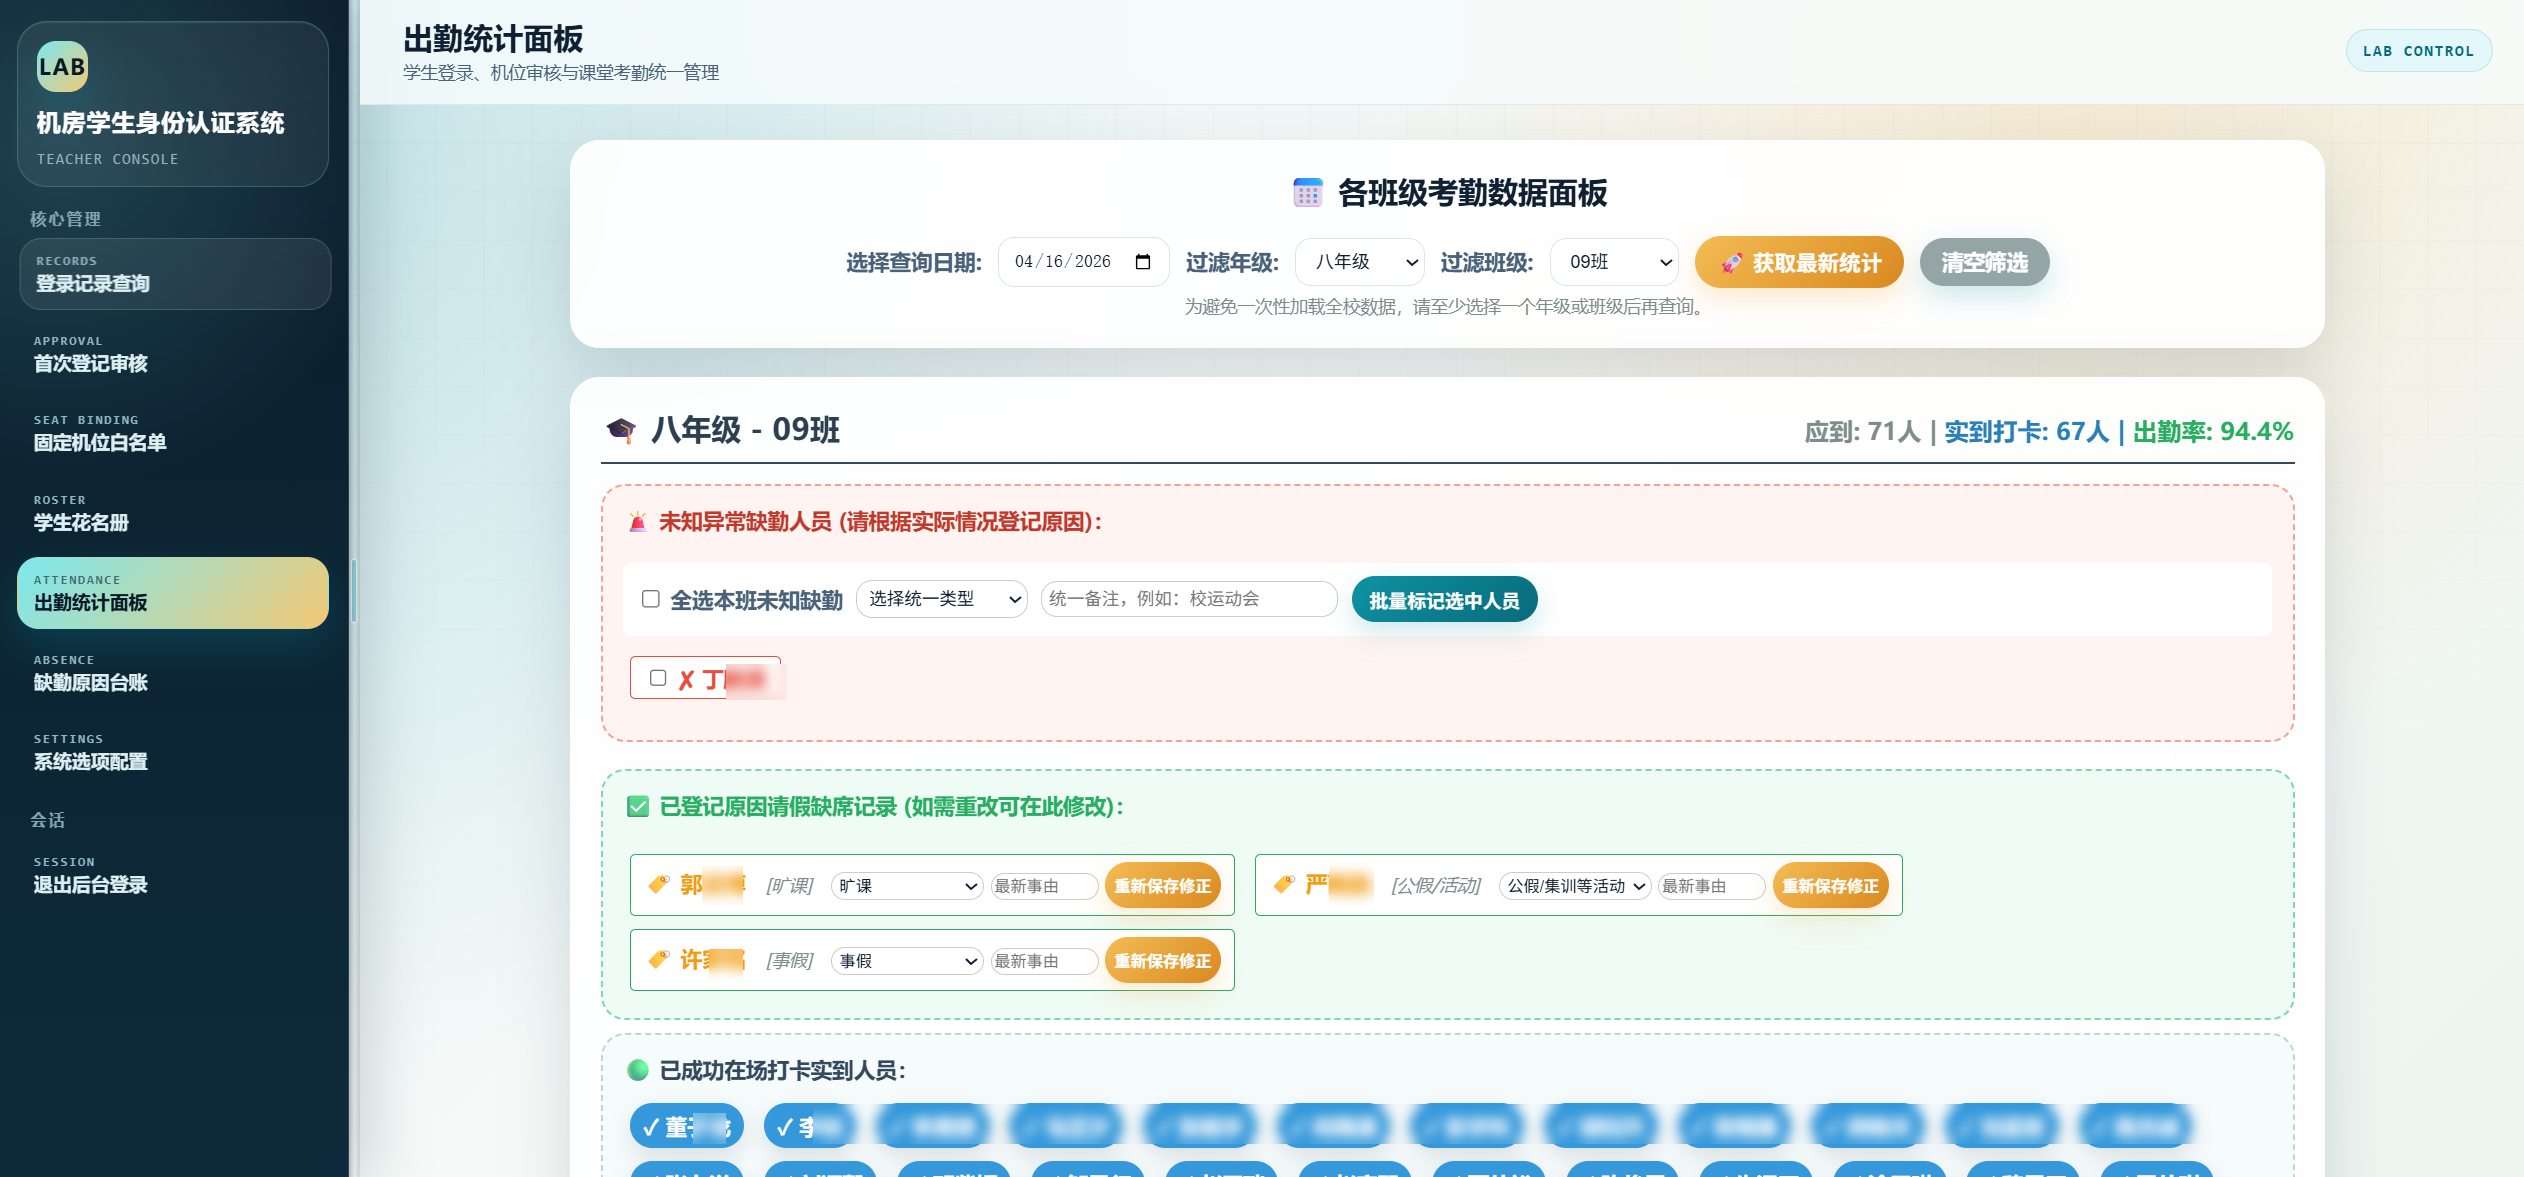Click 重新保存修正 for 郭 record
Image resolution: width=2524 pixels, height=1177 pixels.
pyautogui.click(x=1162, y=886)
